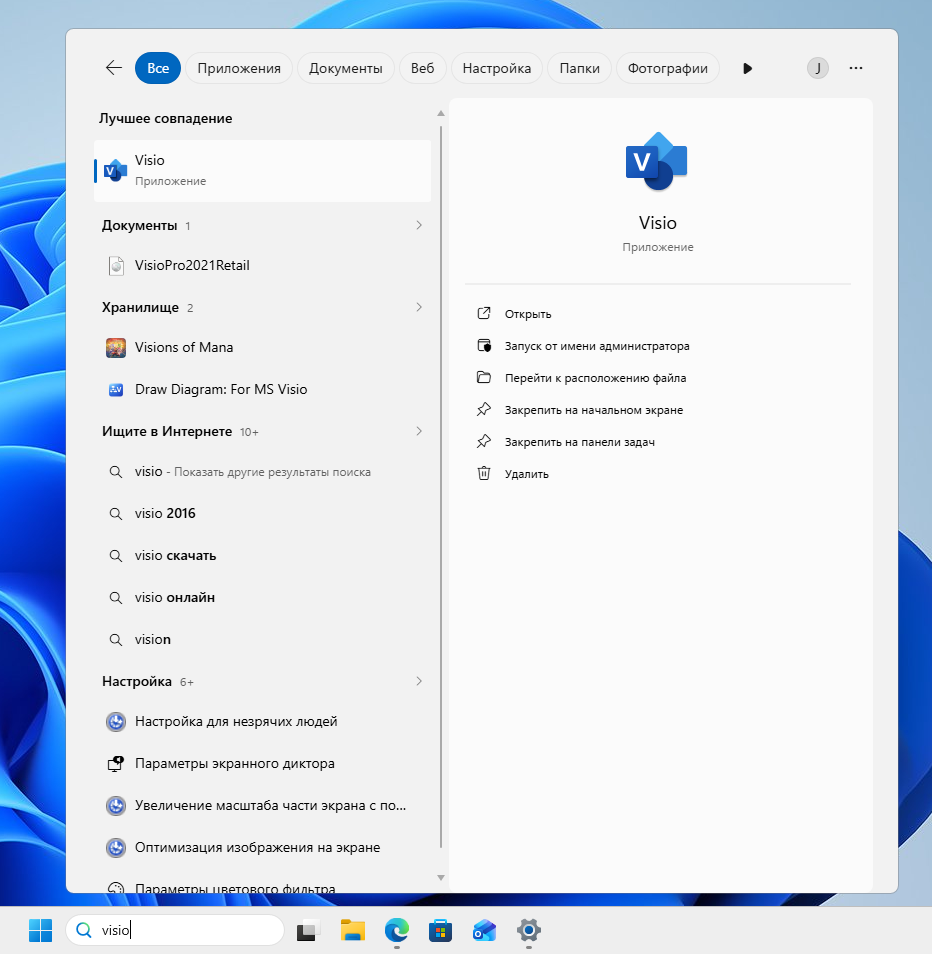The height and width of the screenshot is (954, 932).
Task: Switch to Настройка filter
Action: [x=496, y=68]
